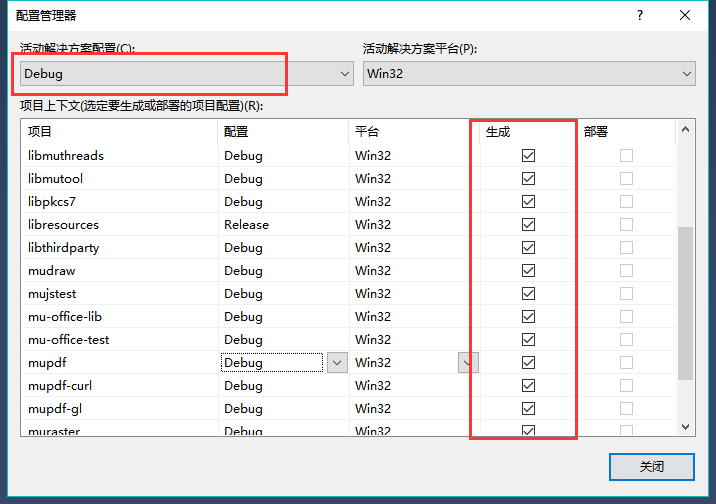Uncheck build checkbox for mujstest

(528, 294)
